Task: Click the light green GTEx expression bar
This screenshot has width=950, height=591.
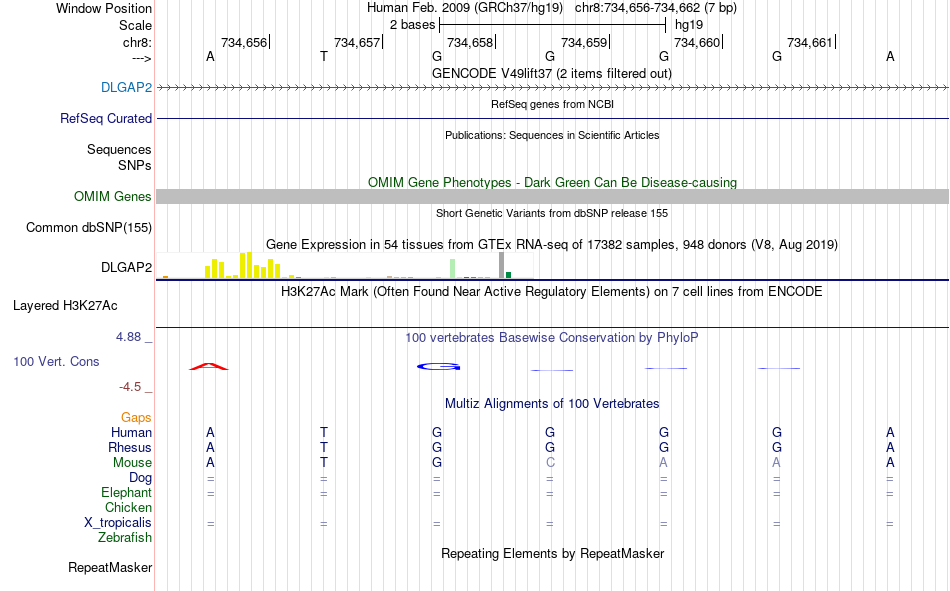Action: coord(453,269)
